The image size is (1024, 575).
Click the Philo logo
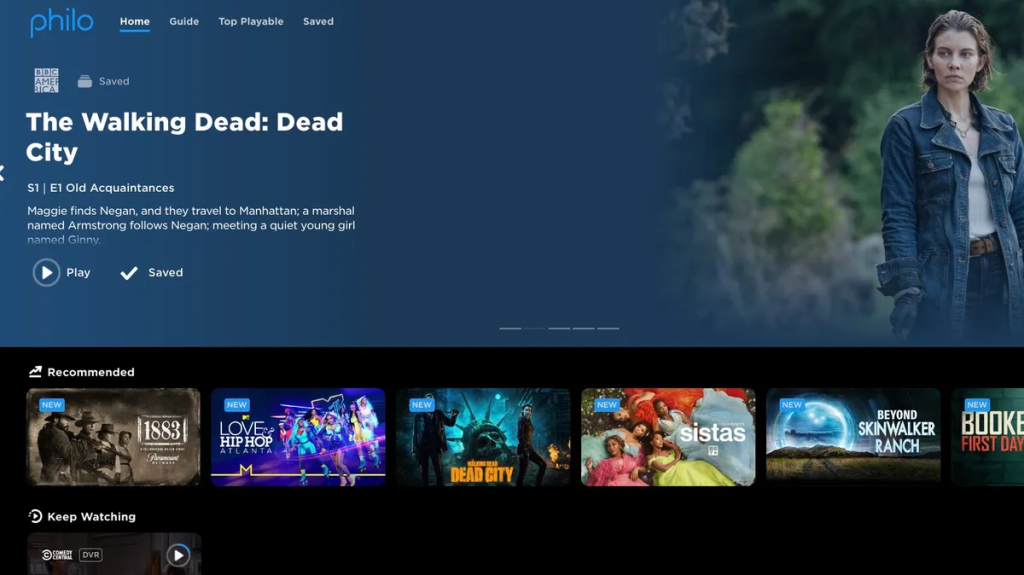(x=61, y=22)
